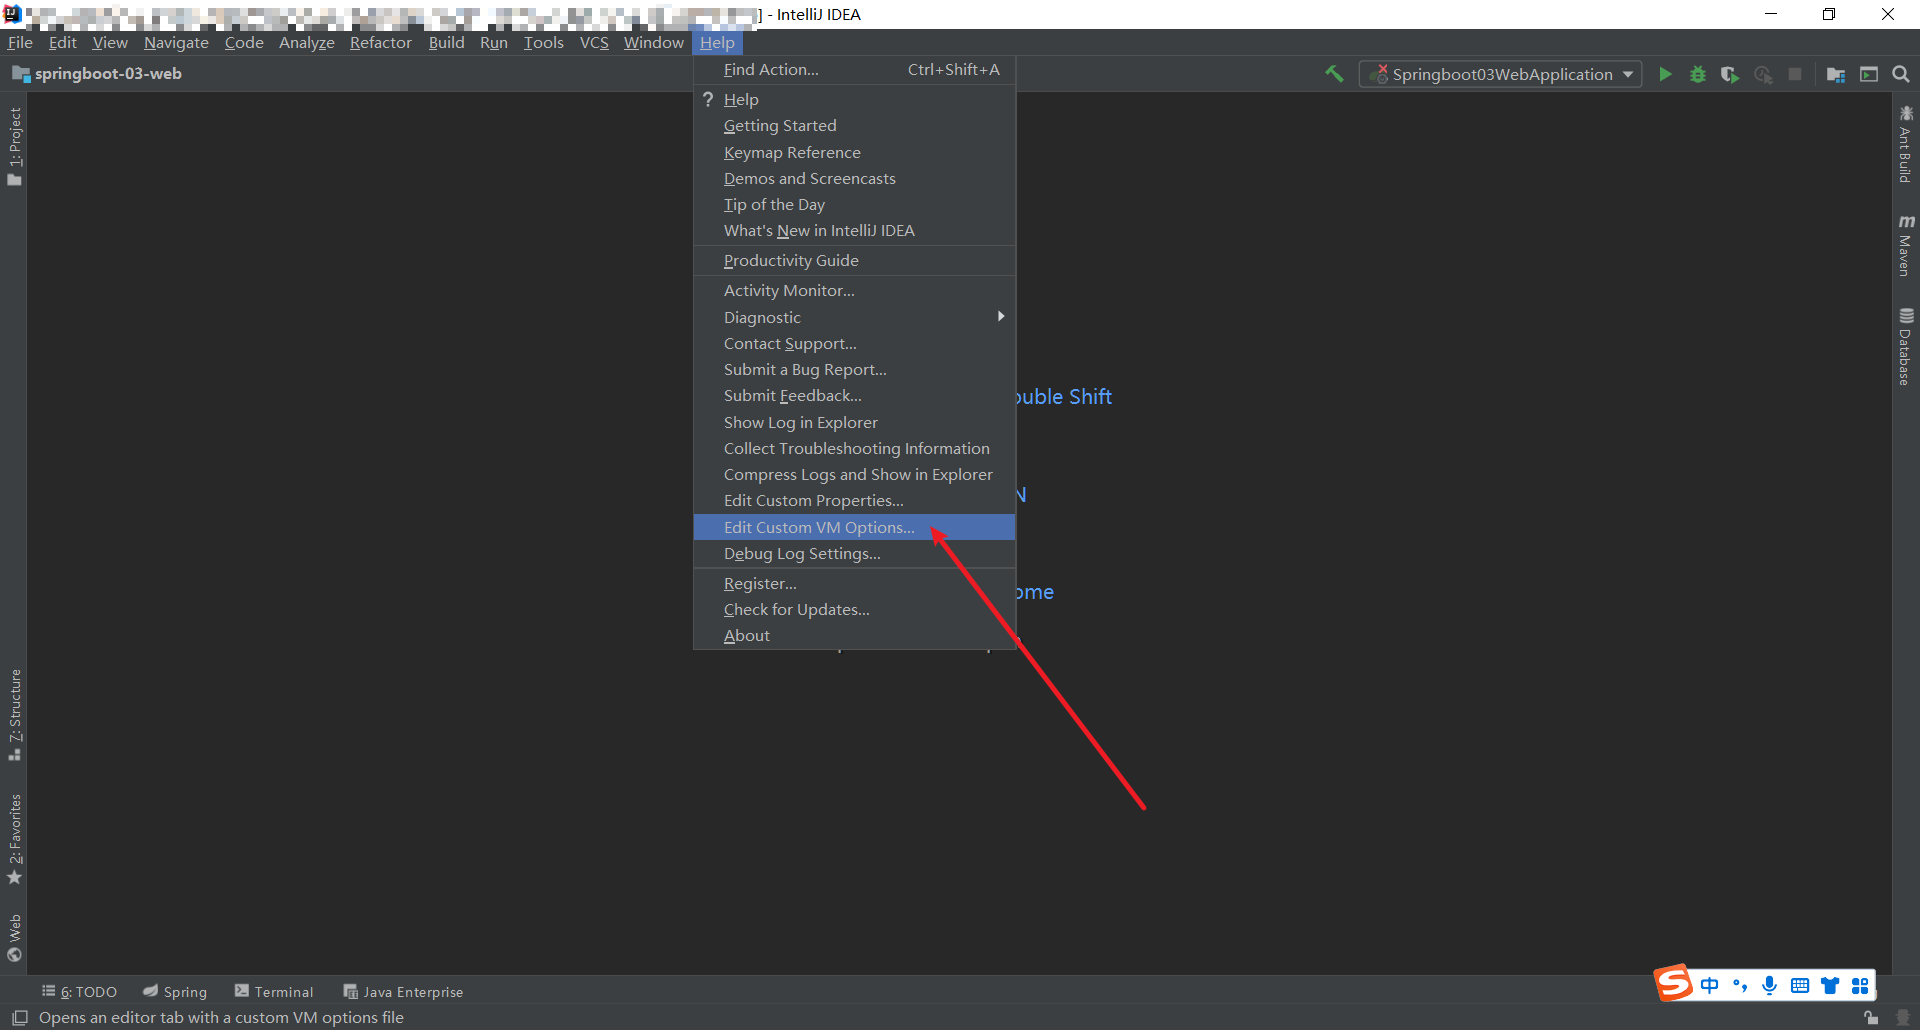The image size is (1920, 1030).
Task: Open the Terminal bottom tab
Action: pyautogui.click(x=274, y=991)
